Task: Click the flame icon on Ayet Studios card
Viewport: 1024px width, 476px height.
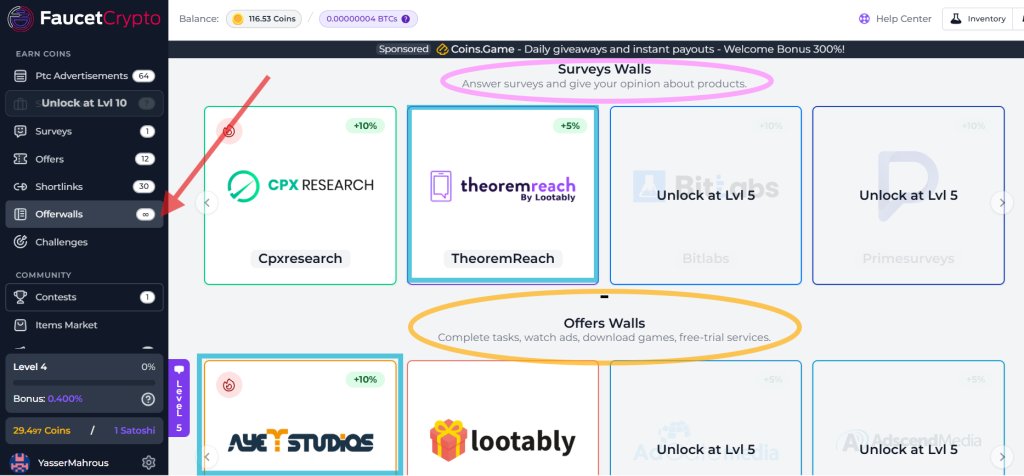Action: [x=229, y=385]
